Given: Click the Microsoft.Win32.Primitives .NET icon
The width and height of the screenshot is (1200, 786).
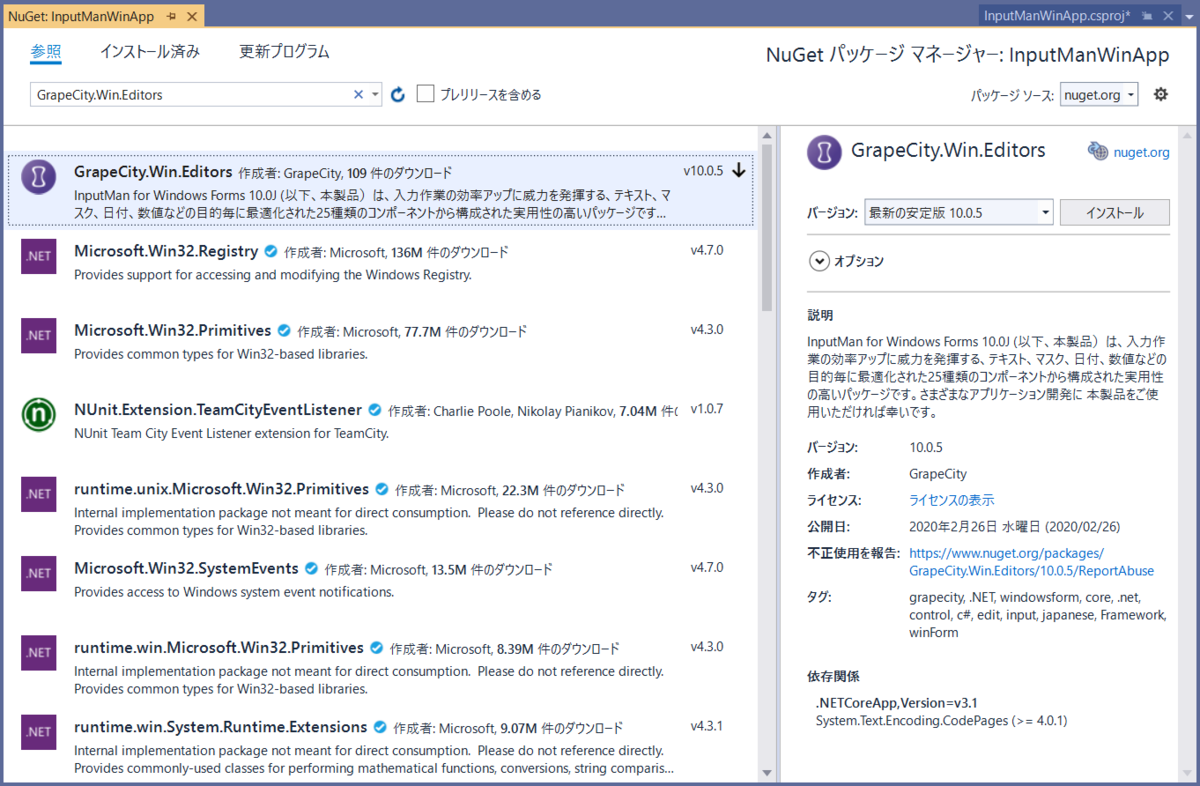Looking at the screenshot, I should (38, 335).
